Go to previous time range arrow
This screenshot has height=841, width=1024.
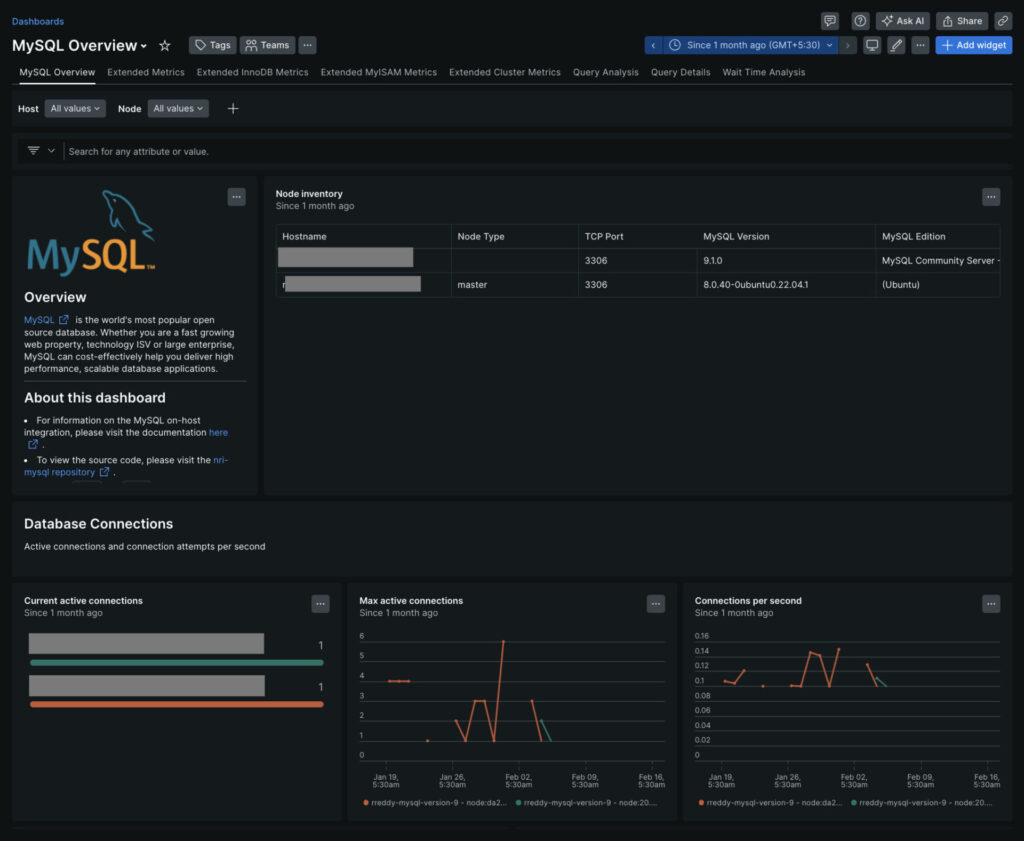(x=653, y=45)
